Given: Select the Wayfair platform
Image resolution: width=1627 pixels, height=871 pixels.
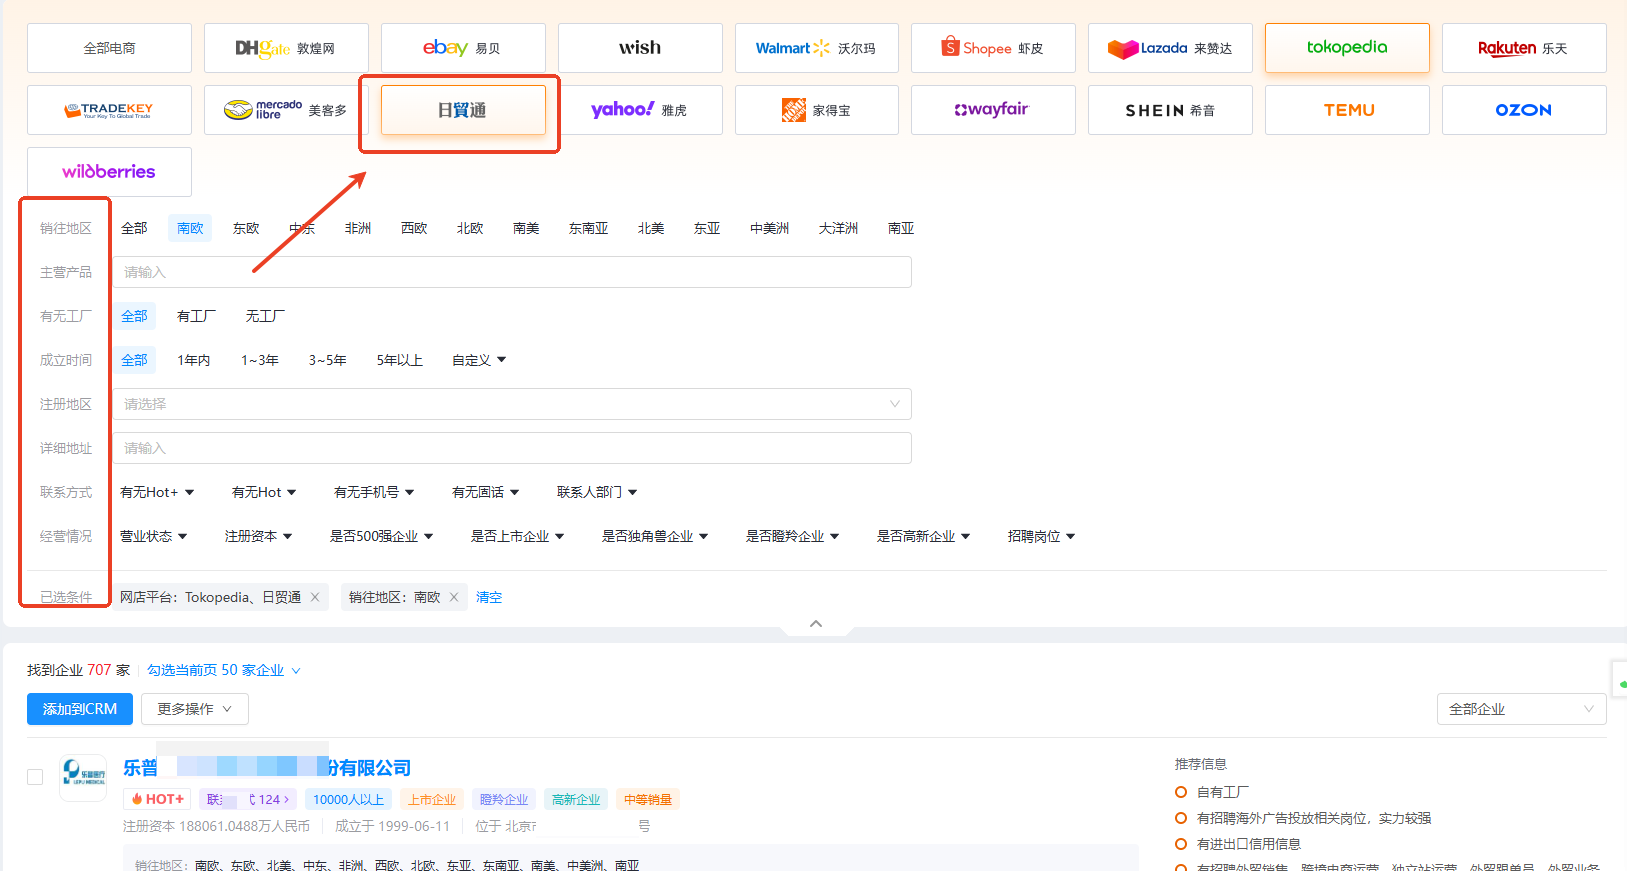Looking at the screenshot, I should (993, 110).
